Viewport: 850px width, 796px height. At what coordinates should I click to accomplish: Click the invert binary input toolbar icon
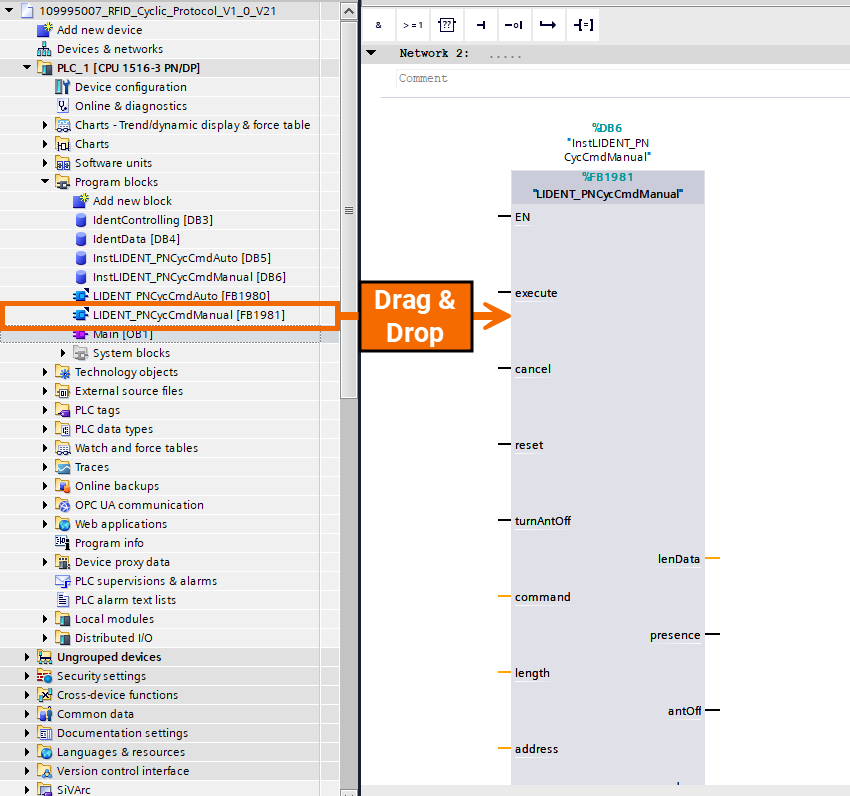514,25
